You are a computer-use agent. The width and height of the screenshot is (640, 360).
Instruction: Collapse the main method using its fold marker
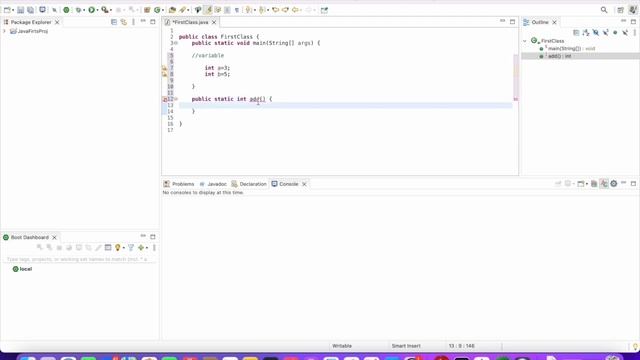tap(176, 43)
